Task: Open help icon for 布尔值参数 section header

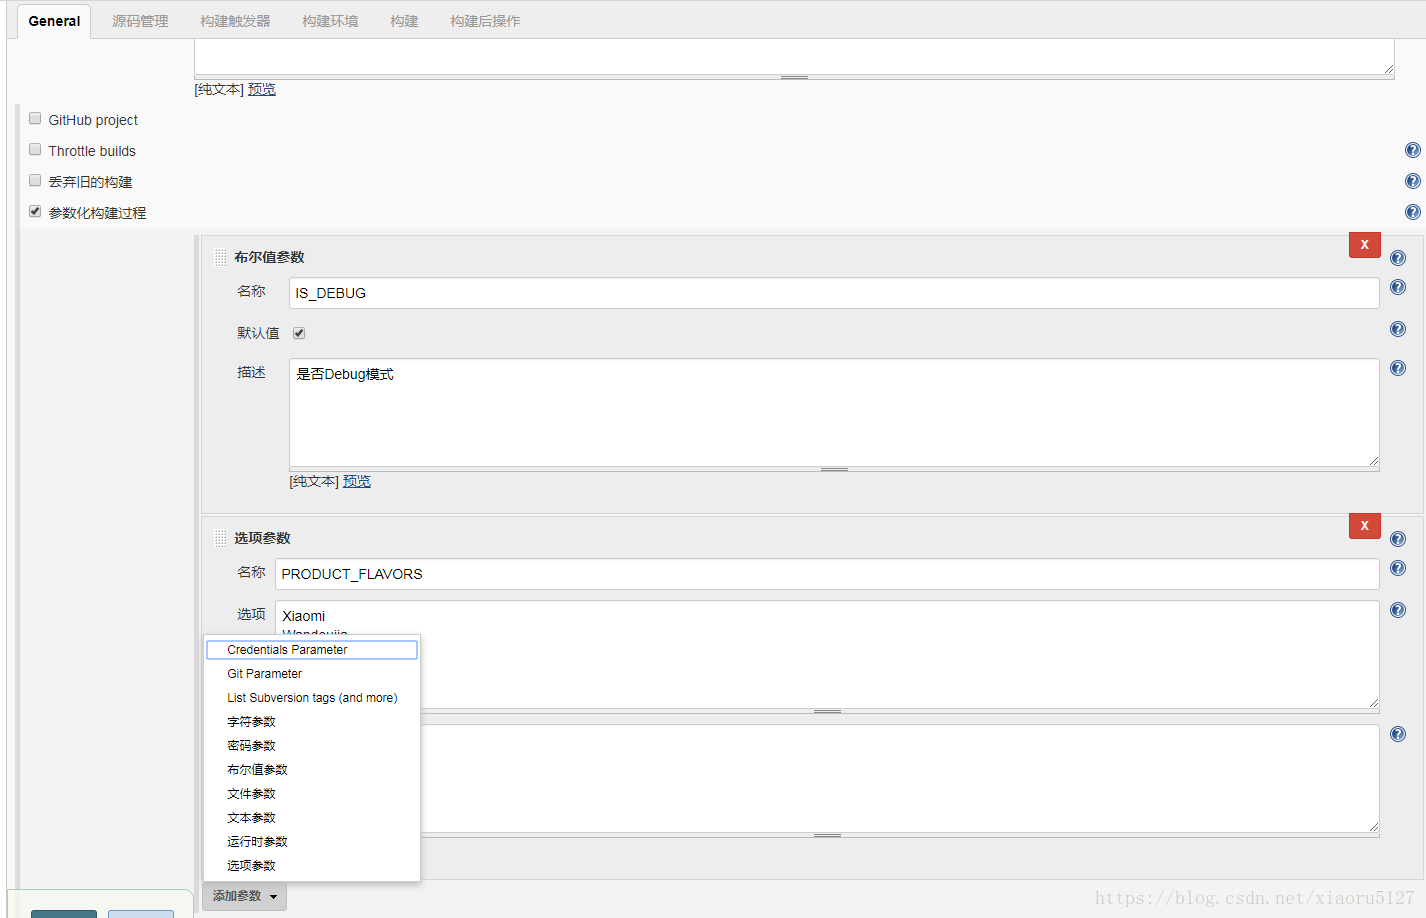Action: pos(1398,258)
